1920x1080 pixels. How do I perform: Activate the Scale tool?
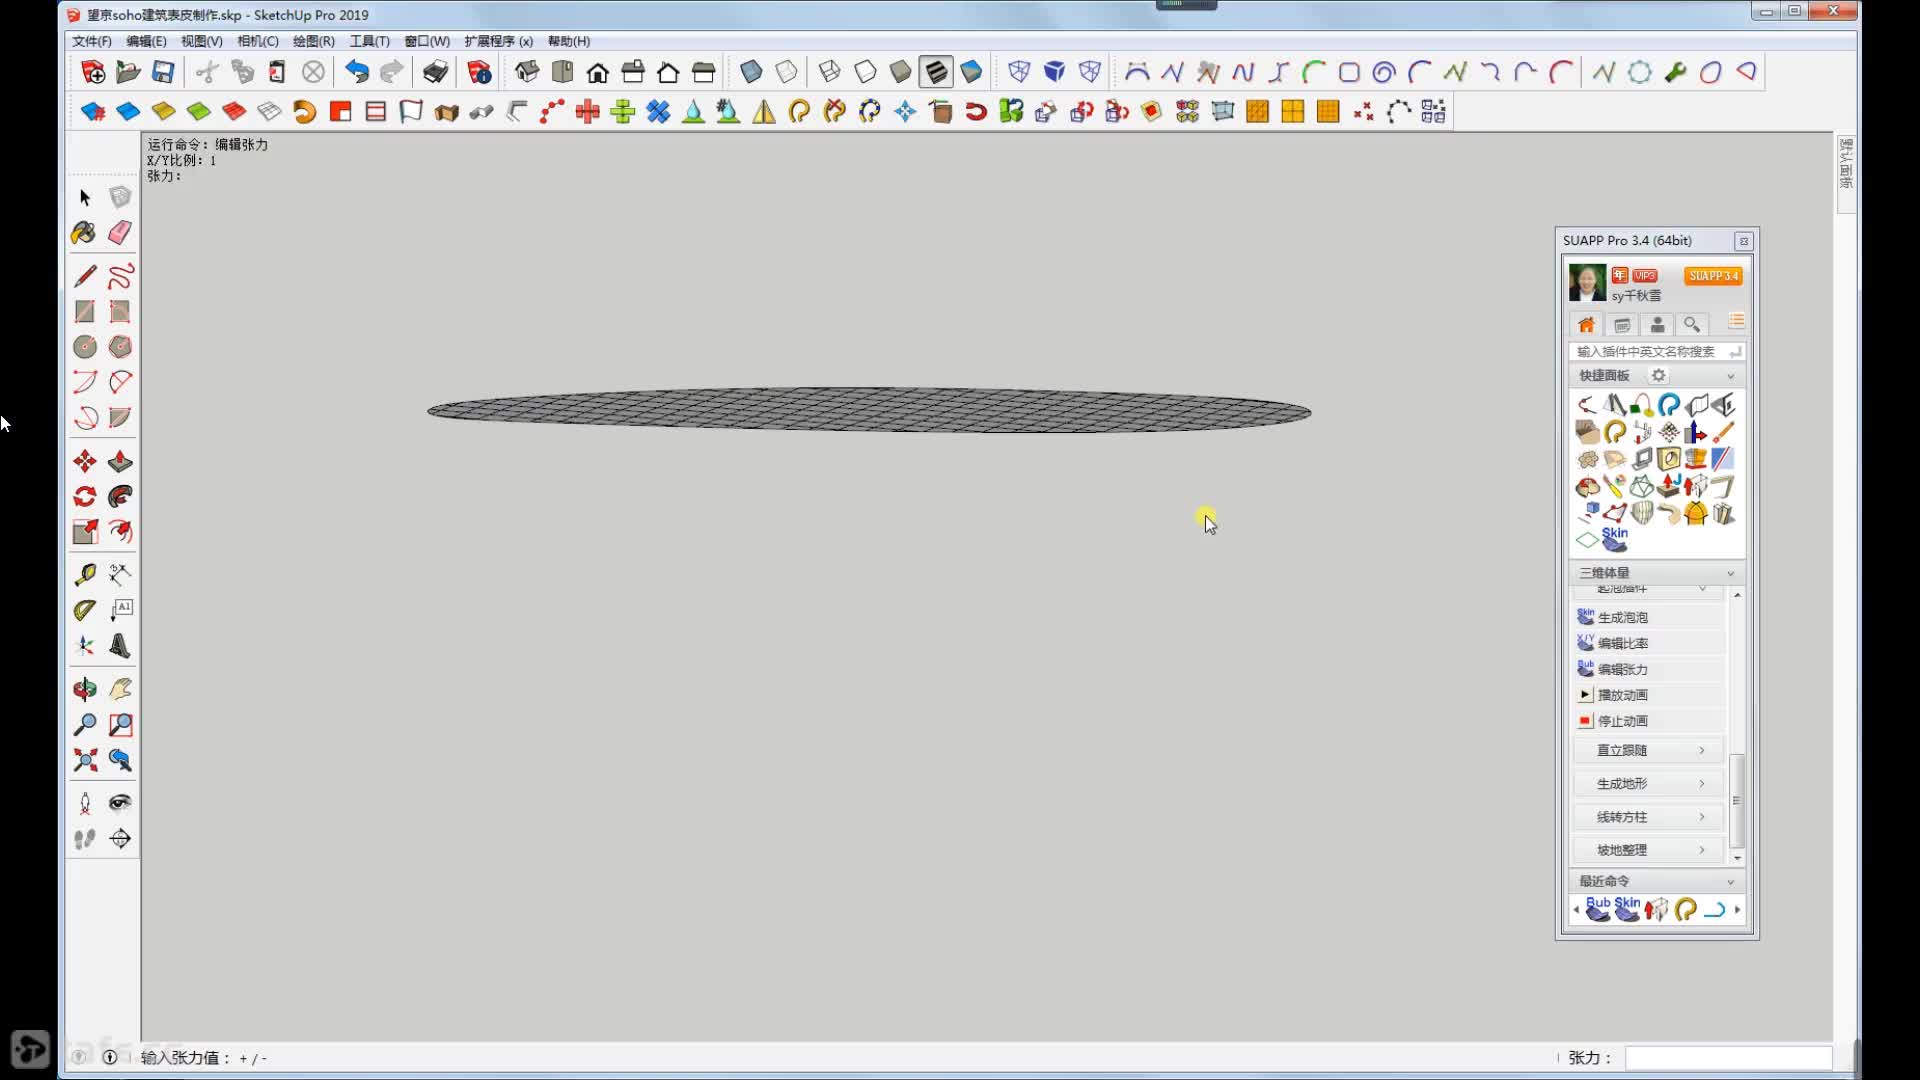(85, 532)
